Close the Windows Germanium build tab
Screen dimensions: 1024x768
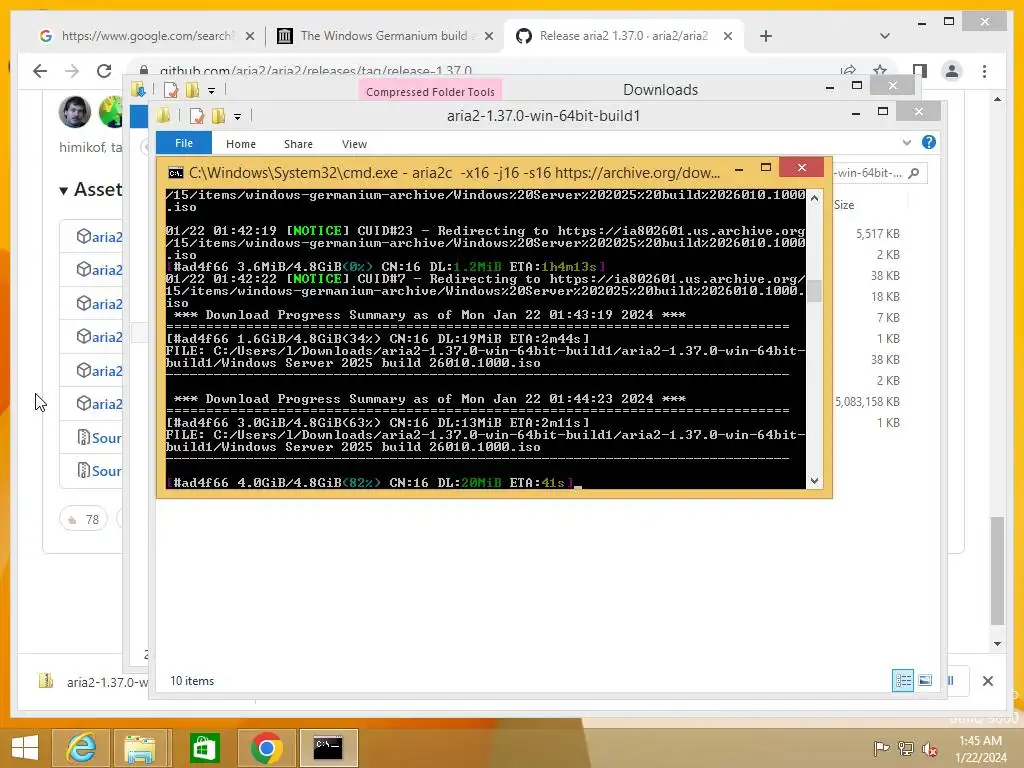488,36
